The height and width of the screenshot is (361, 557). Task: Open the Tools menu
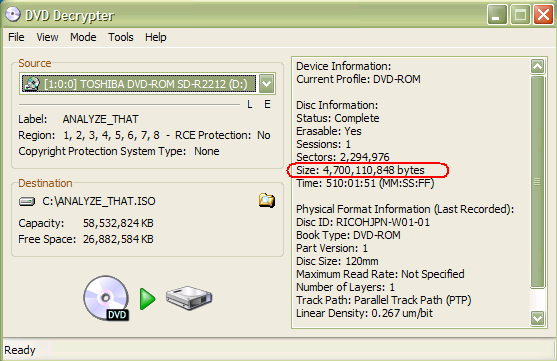pos(121,37)
